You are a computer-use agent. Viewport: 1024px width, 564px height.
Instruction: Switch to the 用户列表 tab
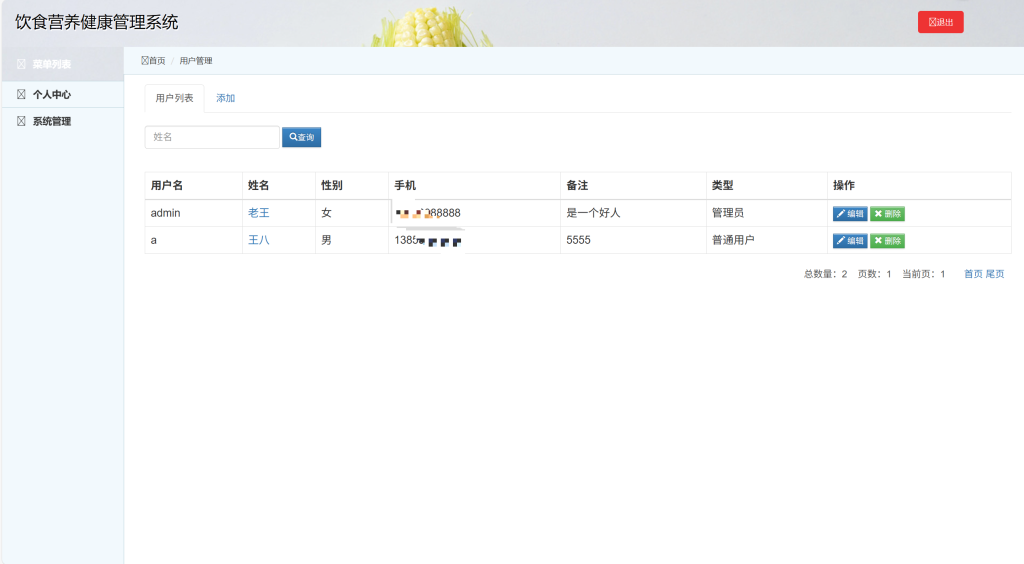174,98
